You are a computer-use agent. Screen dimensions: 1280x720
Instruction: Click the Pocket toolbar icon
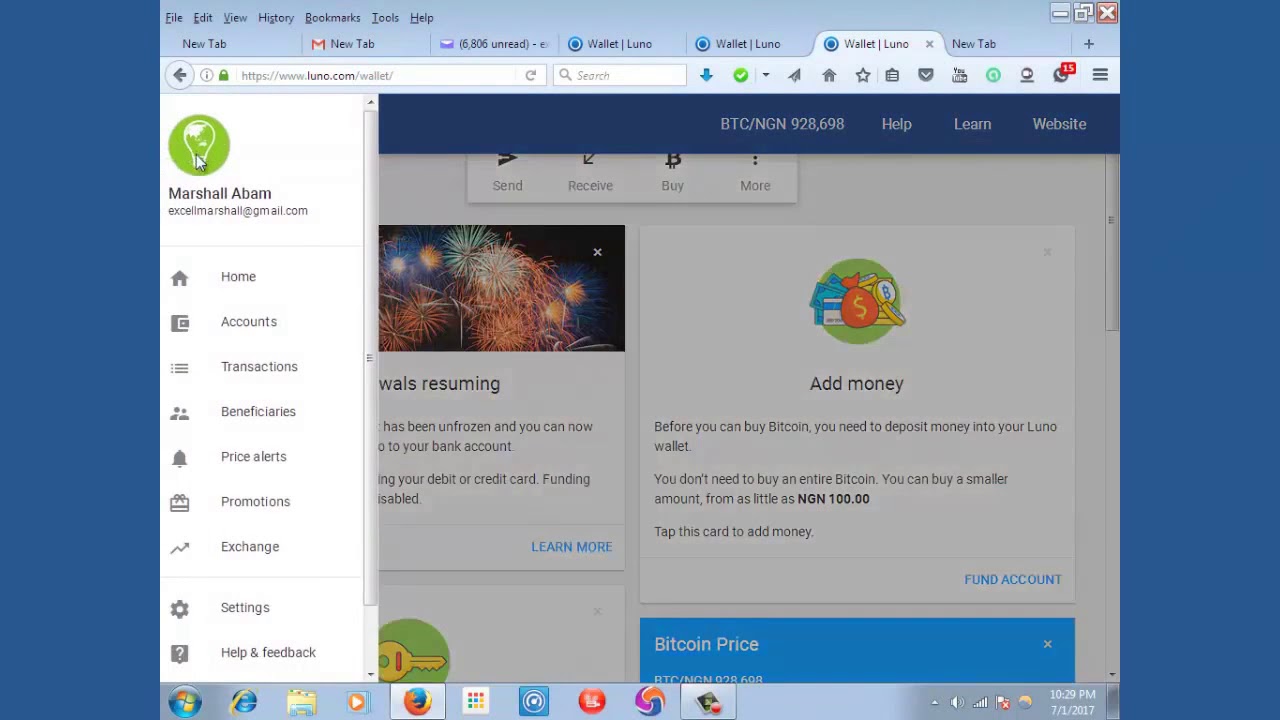(926, 75)
